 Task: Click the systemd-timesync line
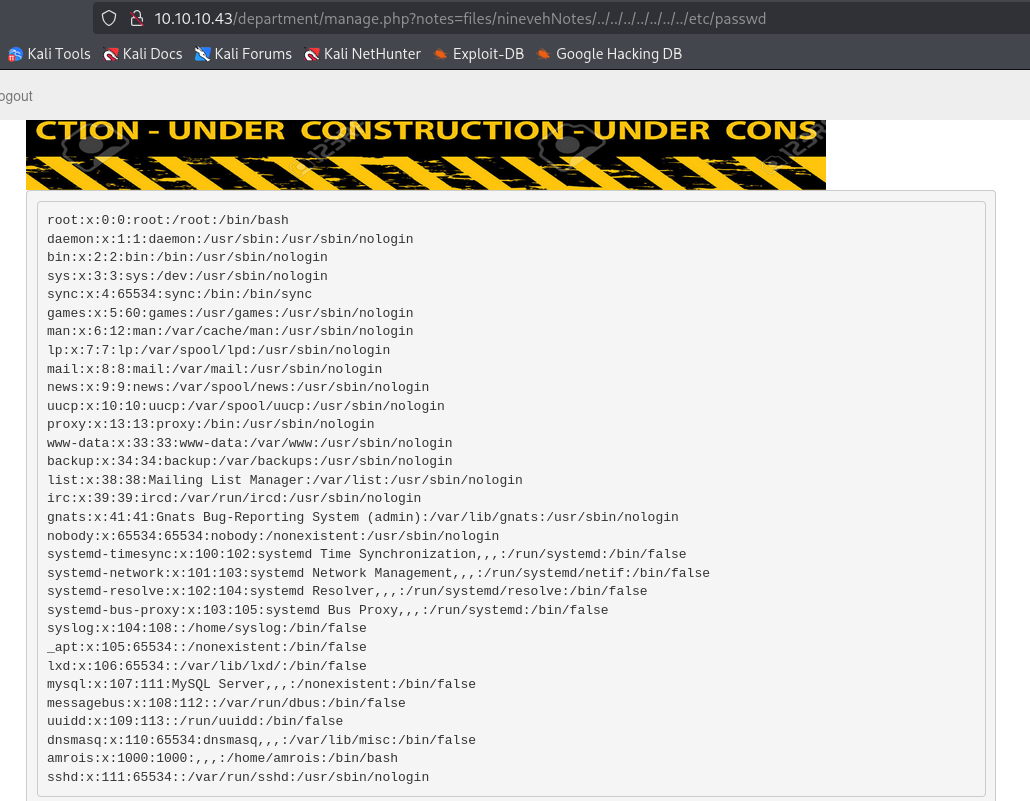[x=367, y=554]
